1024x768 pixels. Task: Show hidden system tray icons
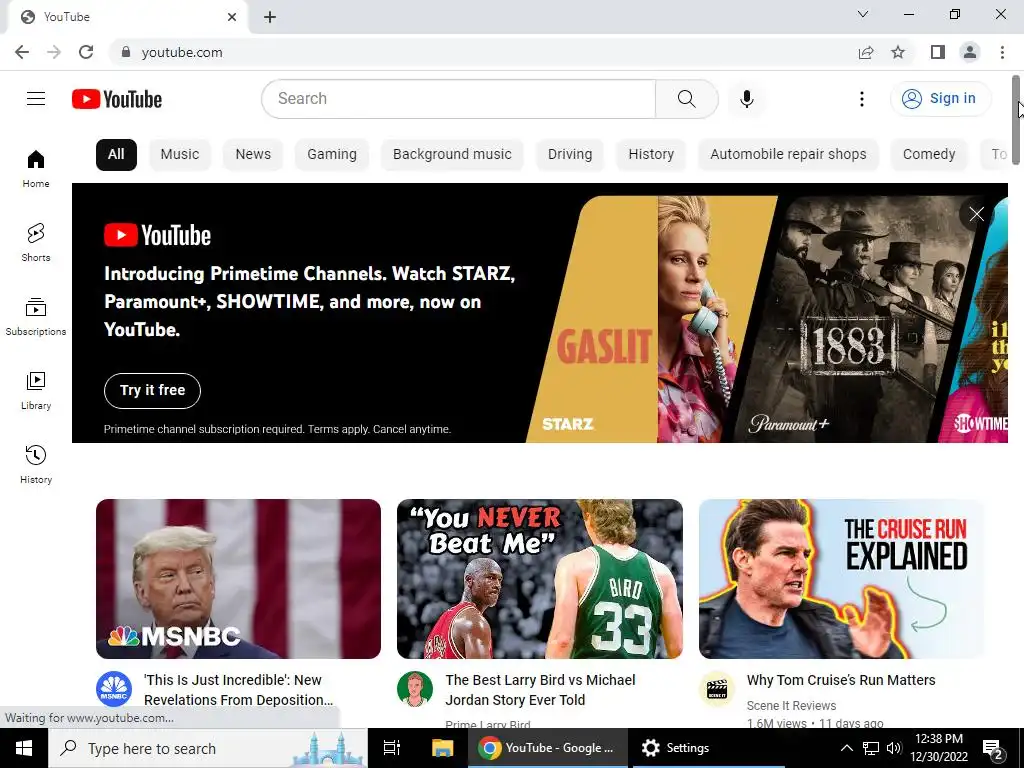tap(846, 748)
